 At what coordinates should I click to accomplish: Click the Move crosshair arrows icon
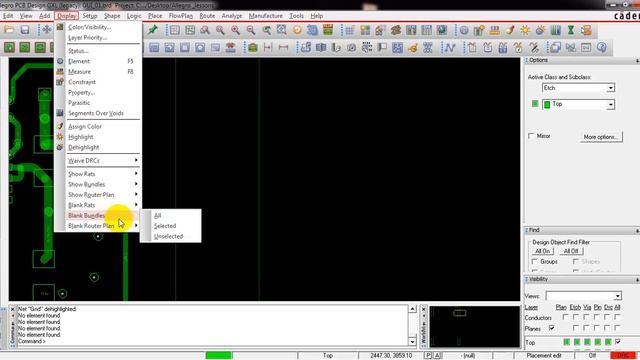[47, 30]
